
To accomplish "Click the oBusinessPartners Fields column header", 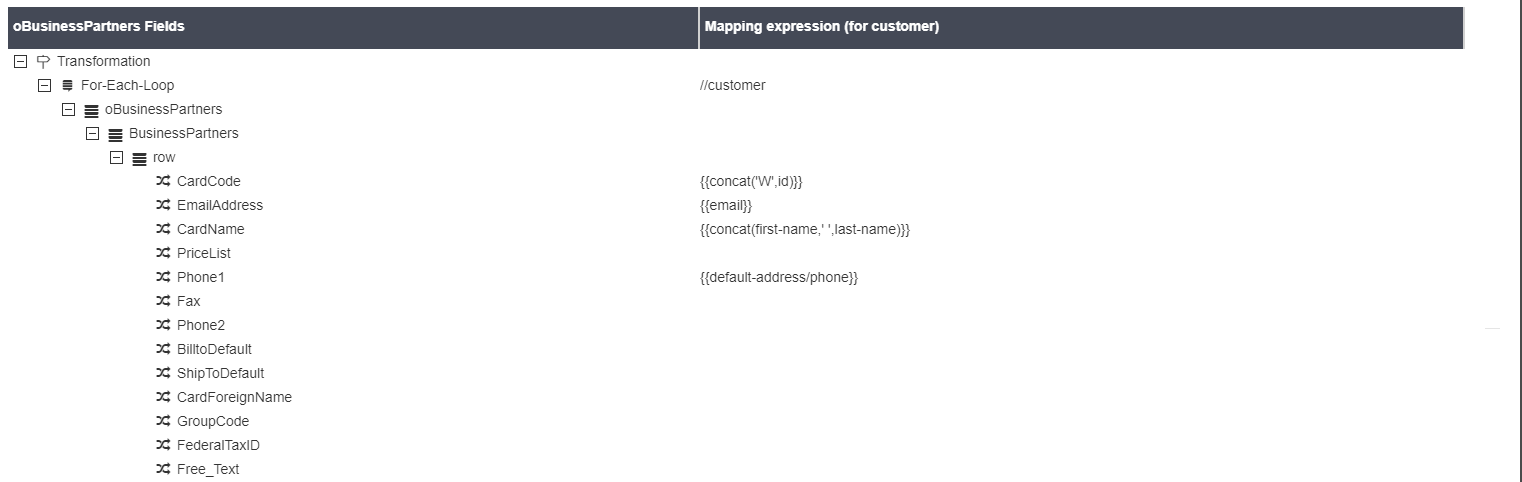I will 98,27.
